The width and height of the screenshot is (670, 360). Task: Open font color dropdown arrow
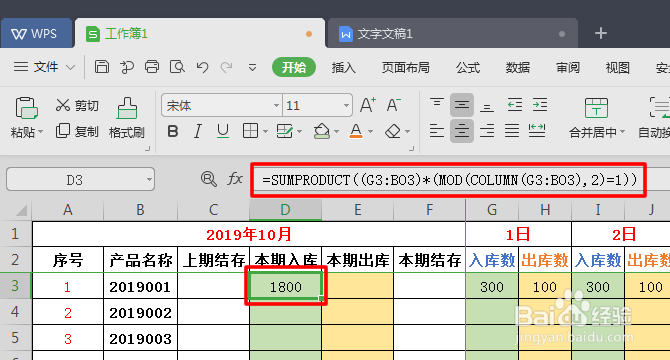point(370,132)
